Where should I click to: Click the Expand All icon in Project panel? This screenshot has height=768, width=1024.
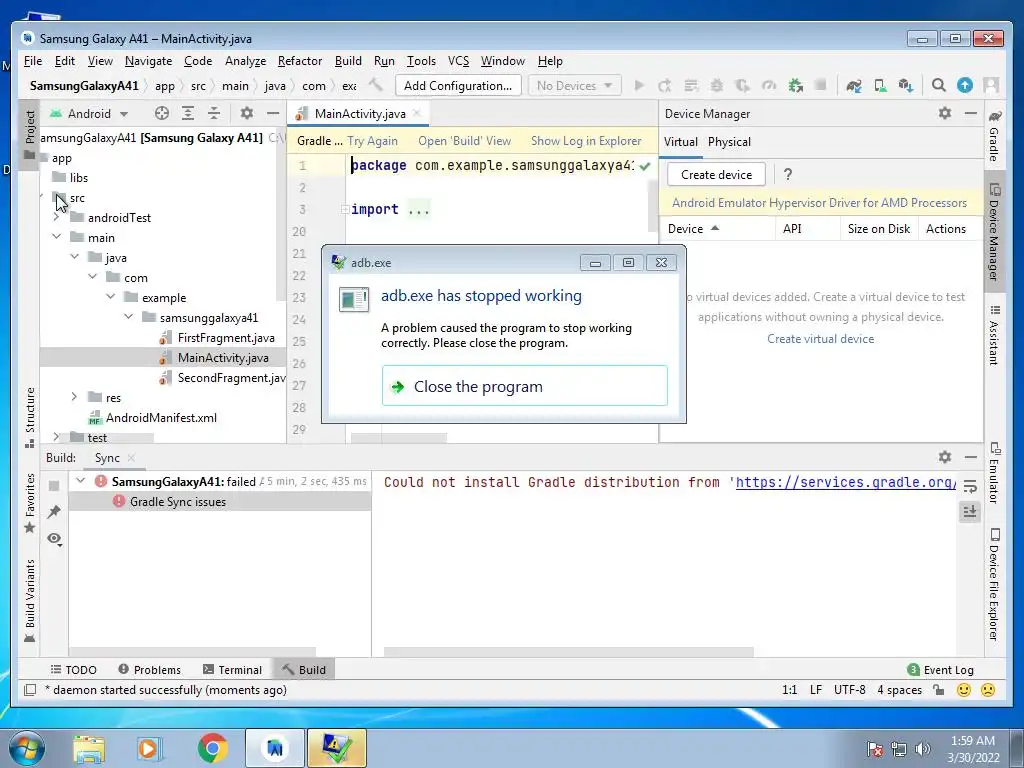188,113
